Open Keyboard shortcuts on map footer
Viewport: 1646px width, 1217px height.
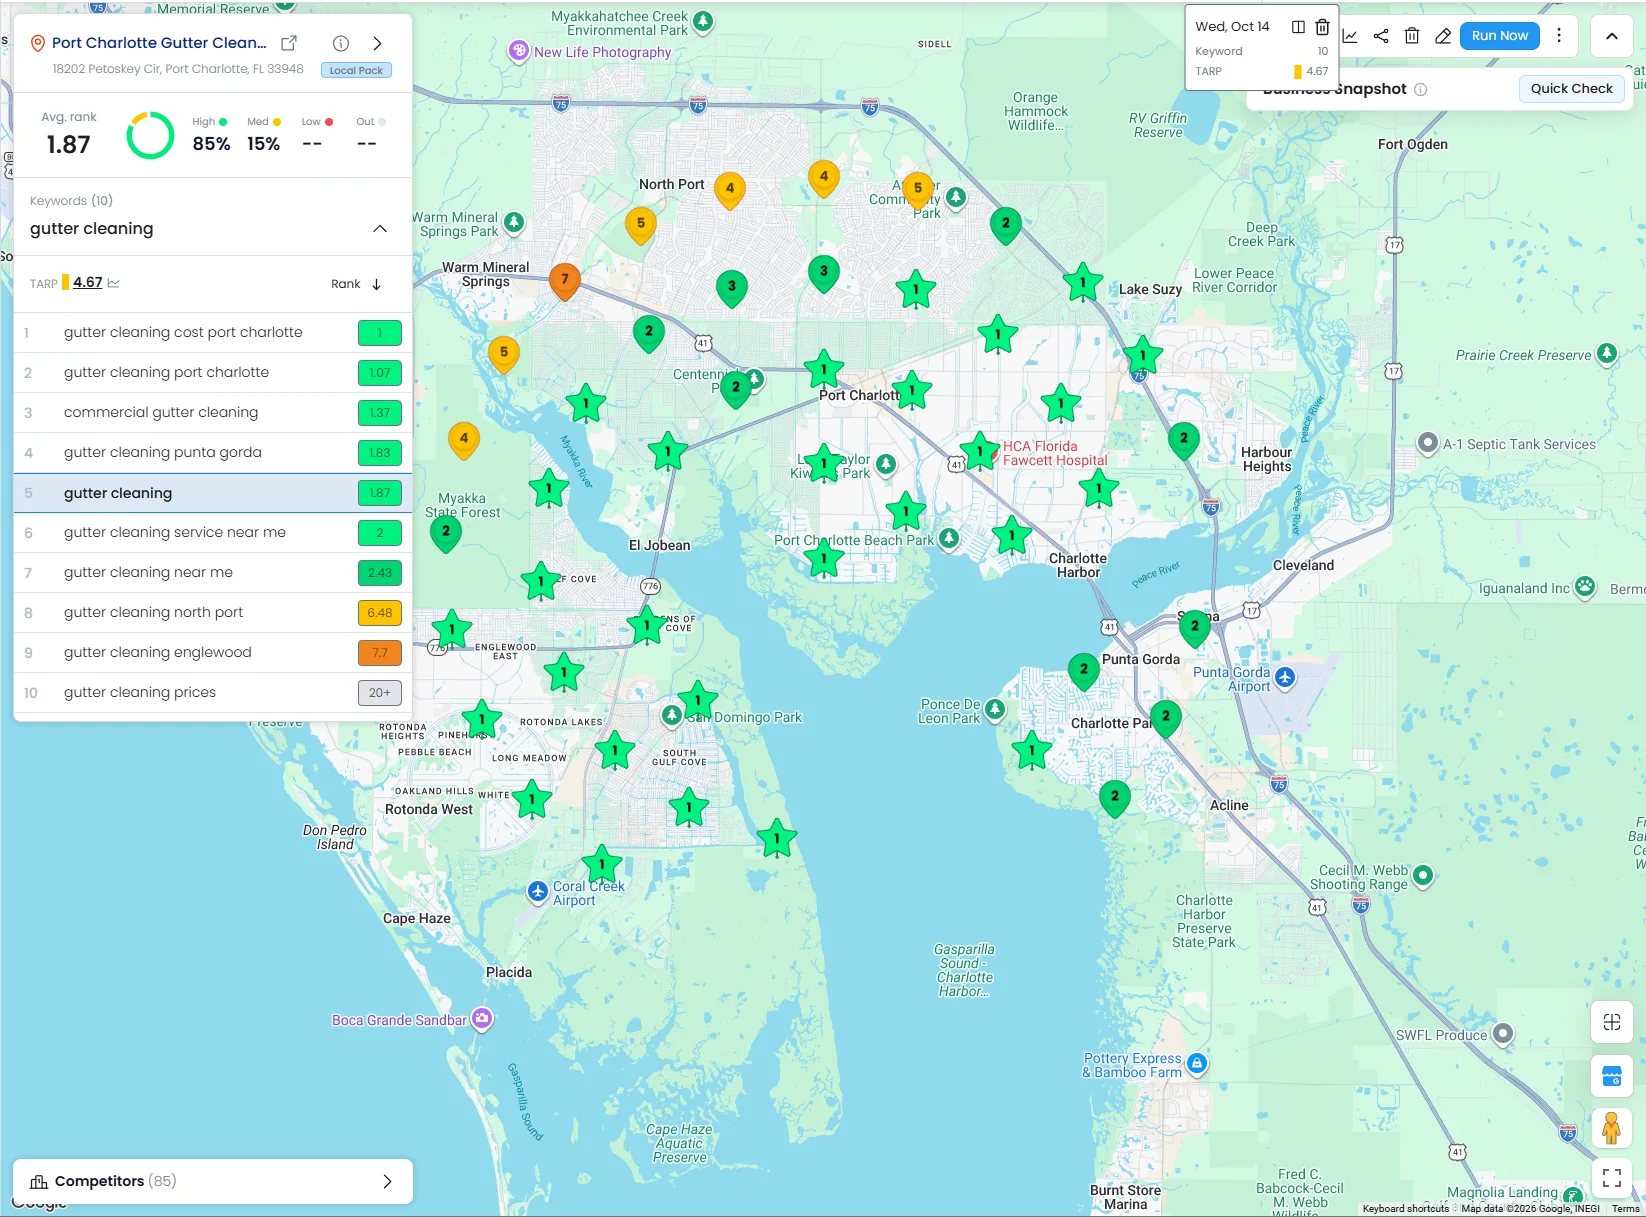point(1405,1209)
